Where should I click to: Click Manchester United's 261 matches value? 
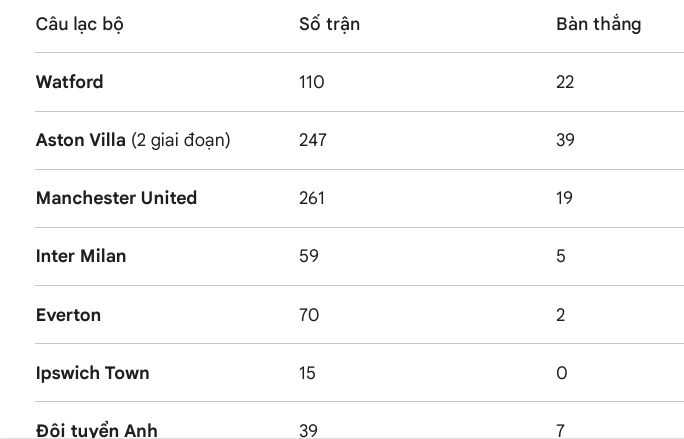(312, 198)
